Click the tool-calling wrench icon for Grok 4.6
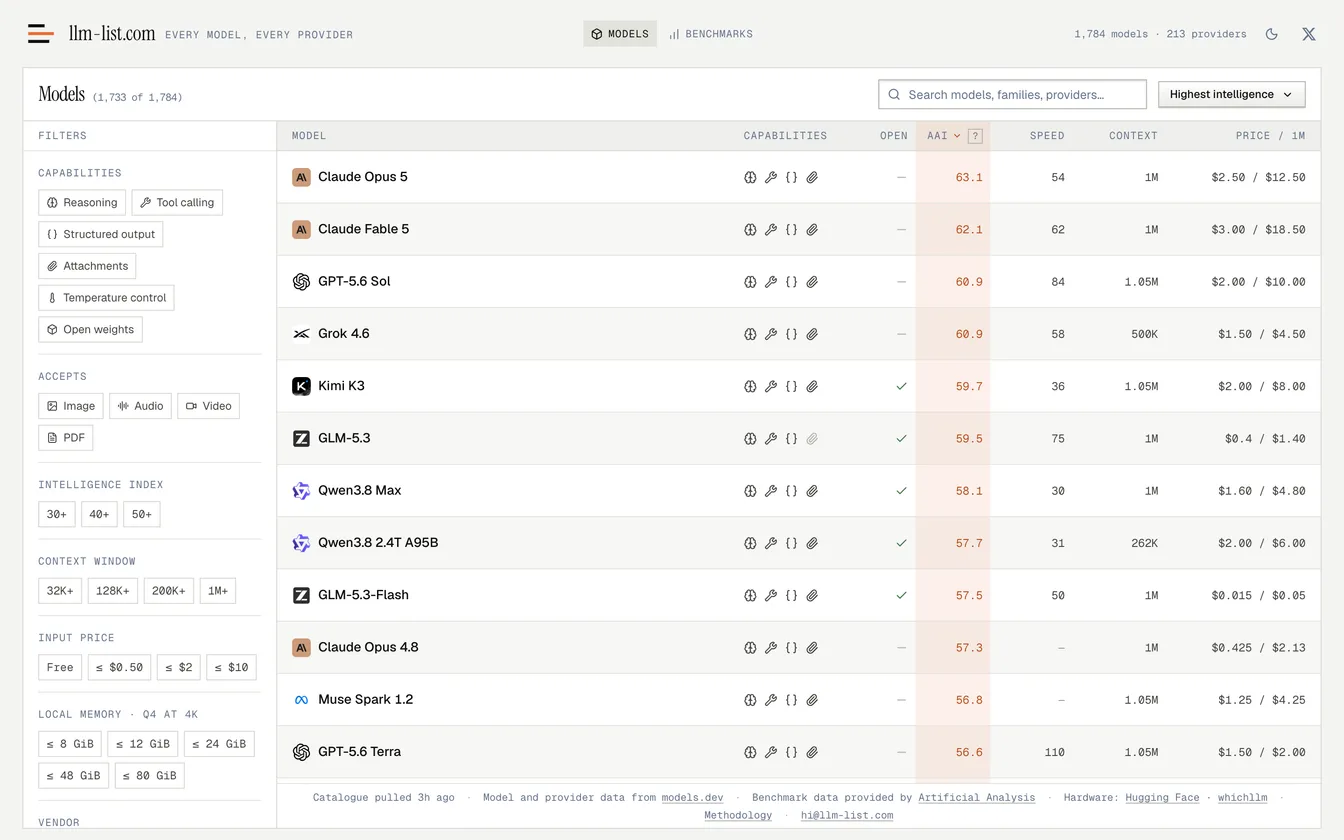 (x=771, y=334)
